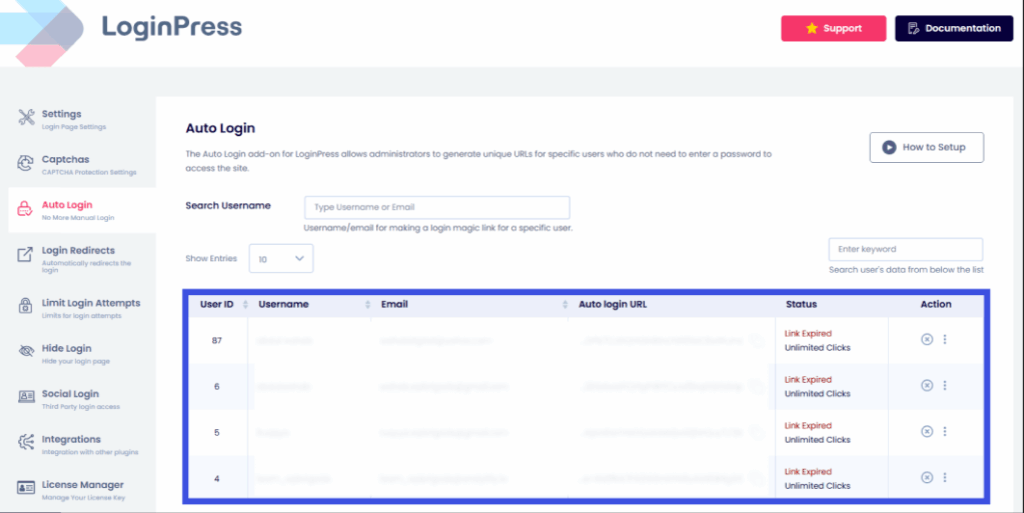Screen dimensions: 1024x513
Task: Click the Auto login URL column header
Action: tap(613, 304)
